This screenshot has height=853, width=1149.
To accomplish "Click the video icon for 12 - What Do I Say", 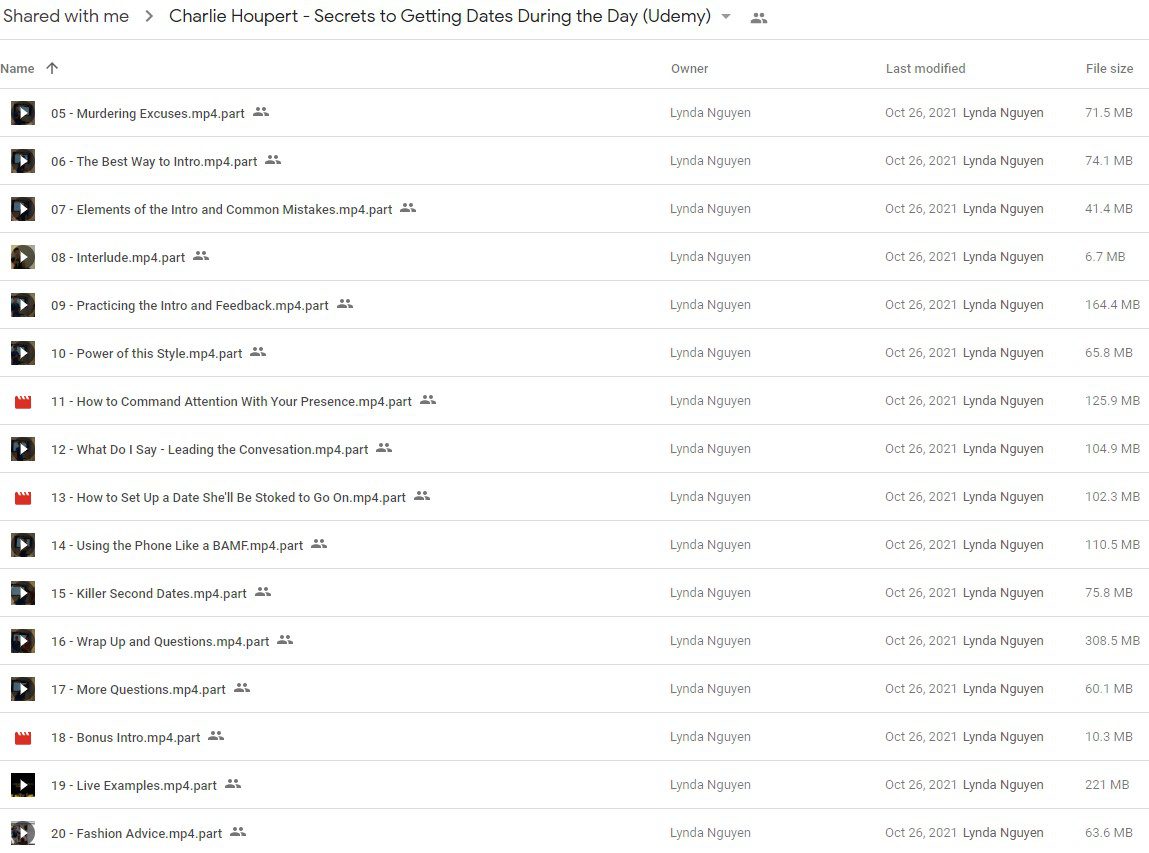I will pyautogui.click(x=23, y=449).
